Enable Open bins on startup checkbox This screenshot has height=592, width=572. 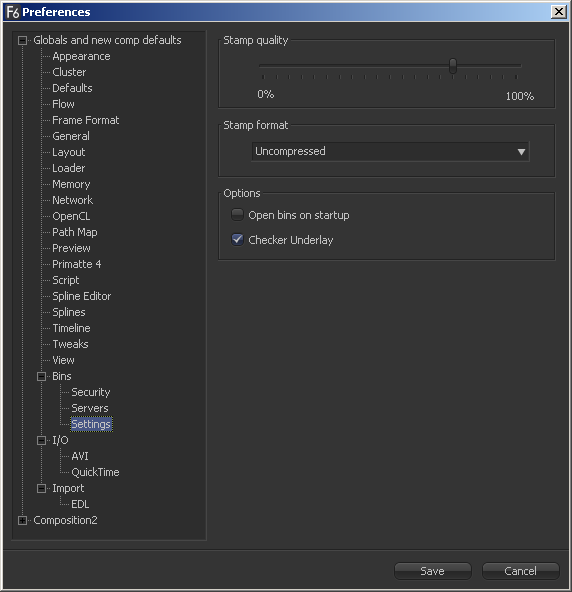coord(237,214)
